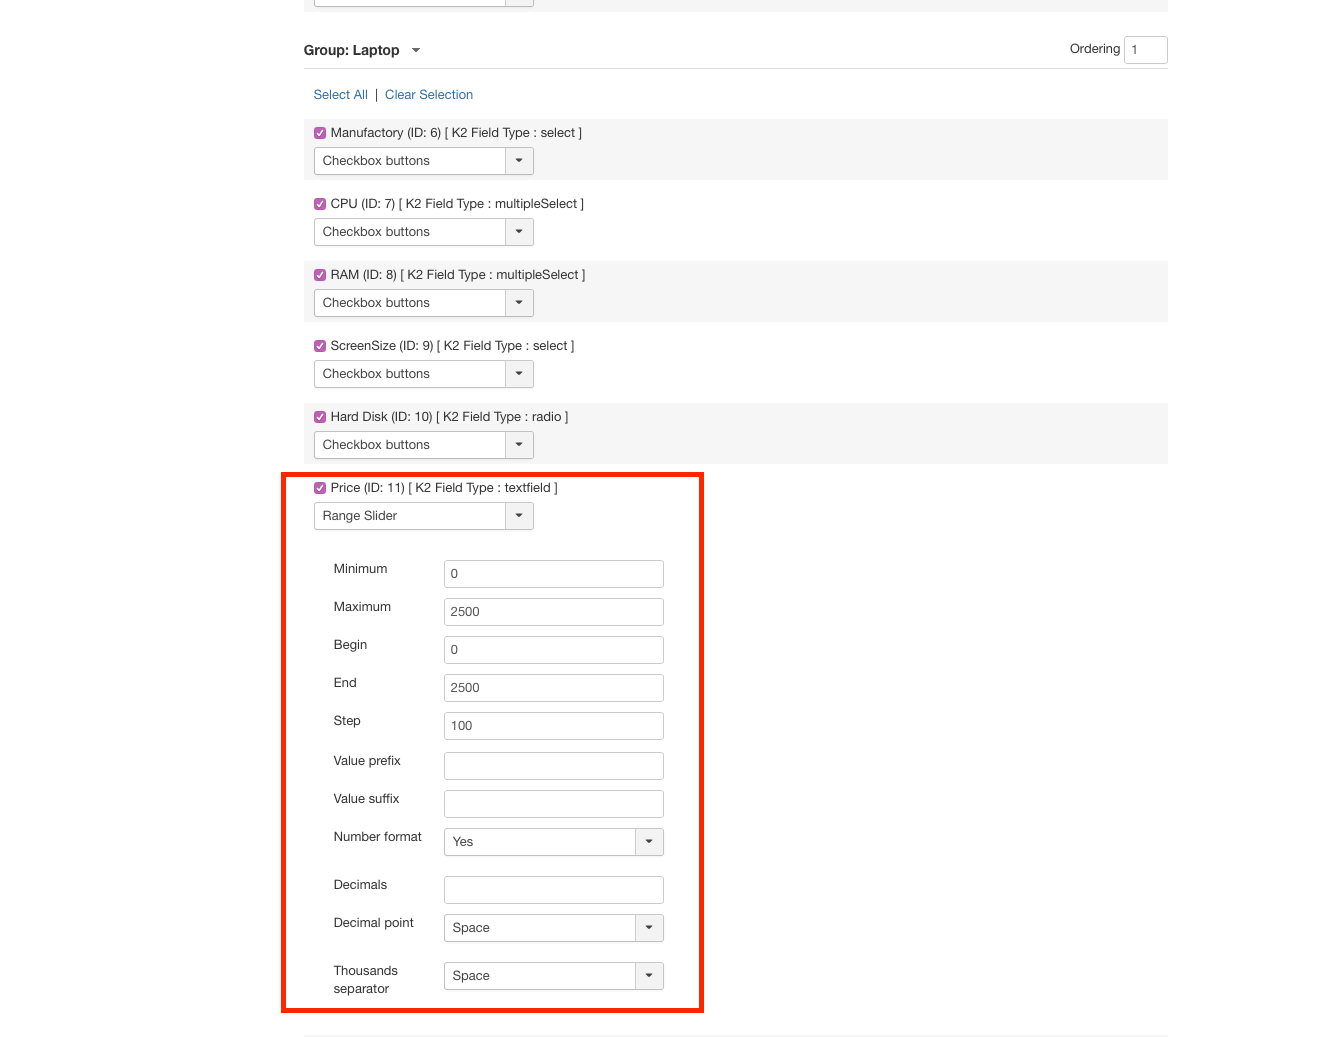Click the Decimals input field
The width and height of the screenshot is (1326, 1037).
pyautogui.click(x=553, y=890)
